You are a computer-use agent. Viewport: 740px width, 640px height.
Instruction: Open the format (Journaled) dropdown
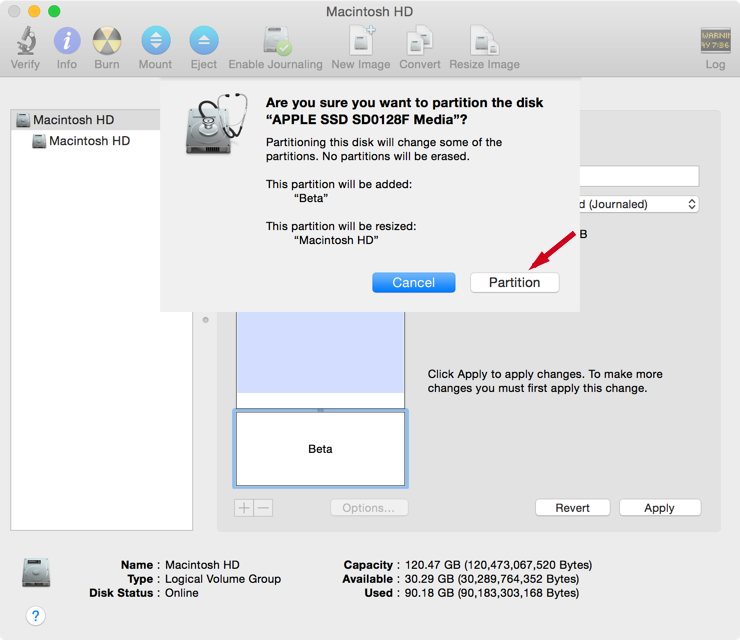[x=639, y=204]
